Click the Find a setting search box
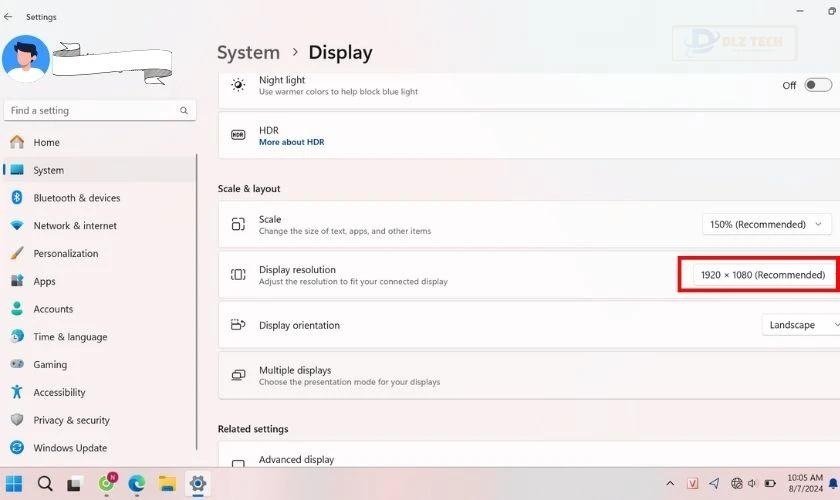Image resolution: width=840 pixels, height=500 pixels. point(100,110)
